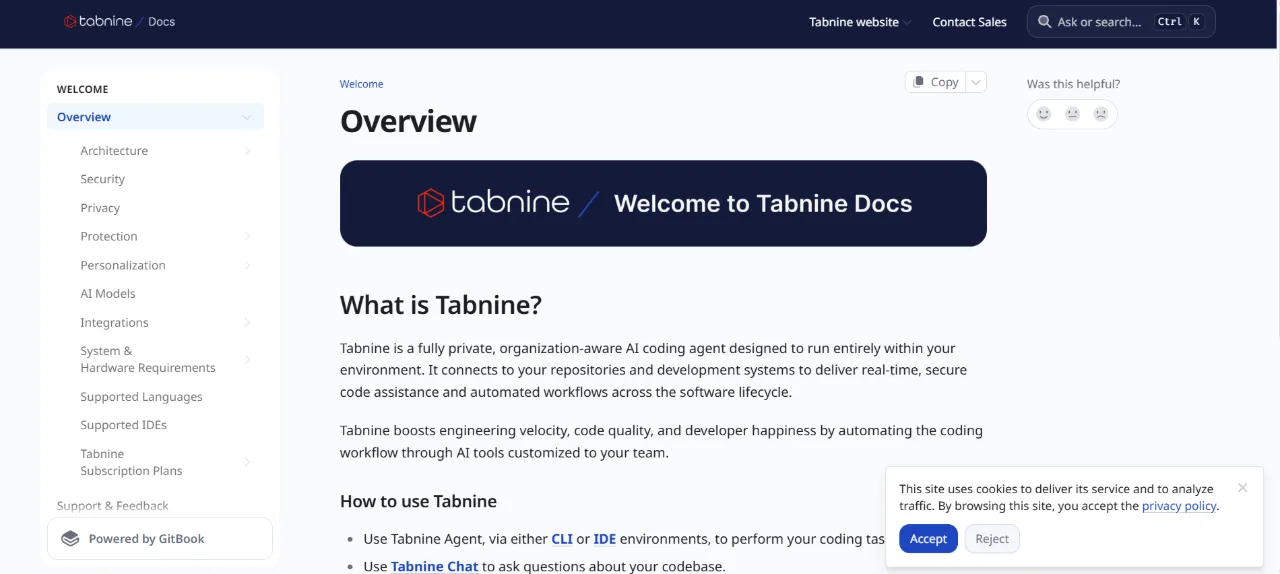
Task: Click the search magnifier icon
Action: [1045, 21]
